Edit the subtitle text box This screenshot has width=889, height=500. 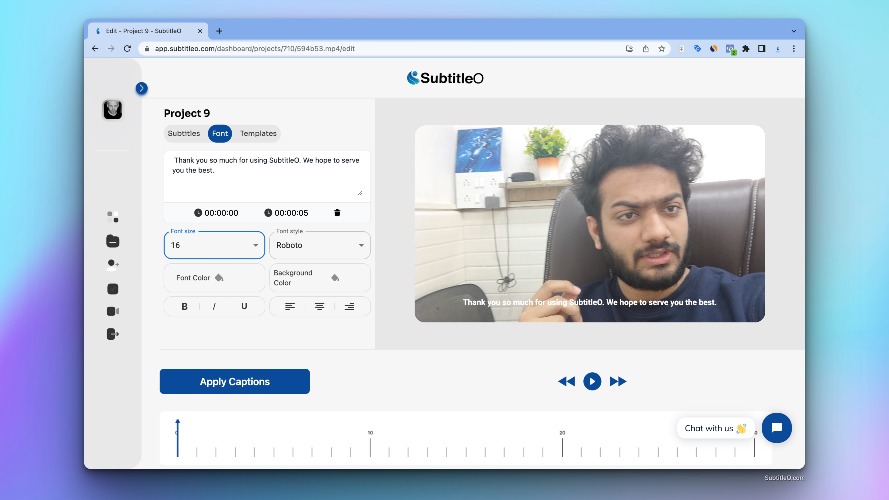(x=267, y=175)
